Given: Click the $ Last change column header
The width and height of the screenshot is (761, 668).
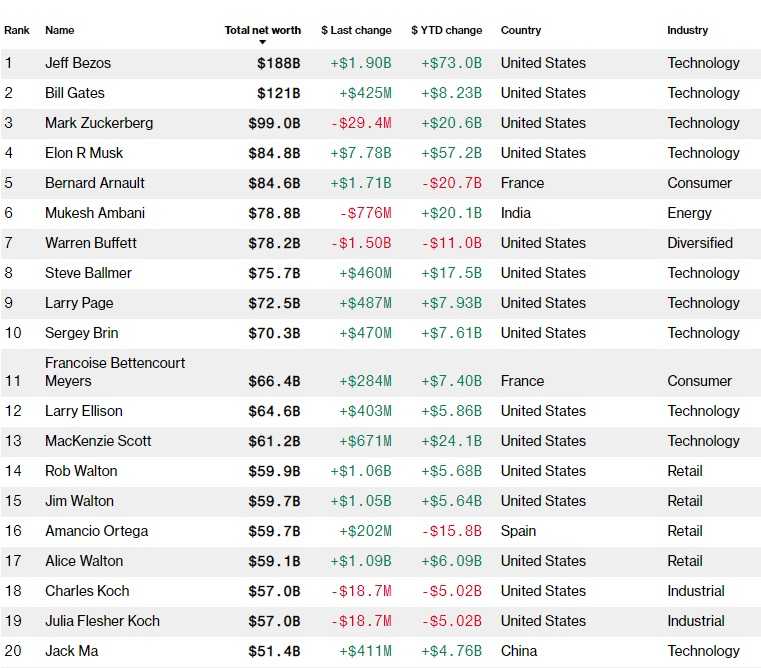Looking at the screenshot, I should [356, 30].
